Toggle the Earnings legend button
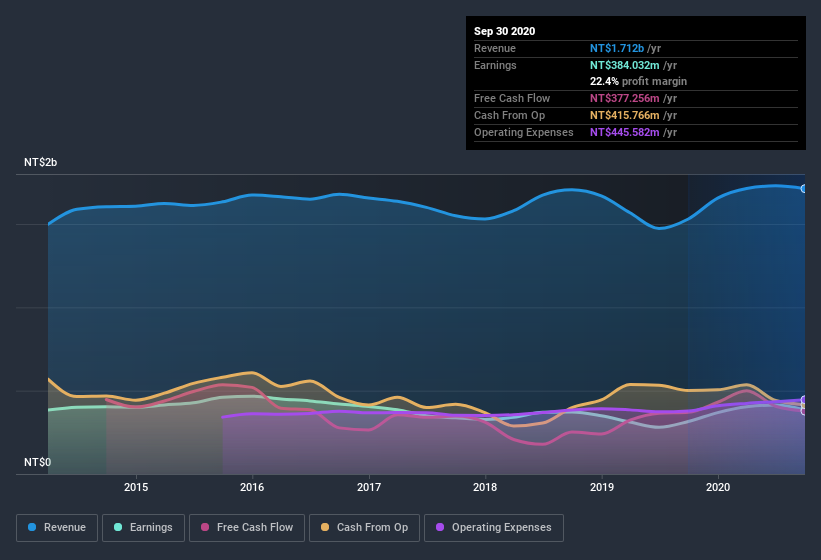Image resolution: width=821 pixels, height=560 pixels. [x=143, y=528]
